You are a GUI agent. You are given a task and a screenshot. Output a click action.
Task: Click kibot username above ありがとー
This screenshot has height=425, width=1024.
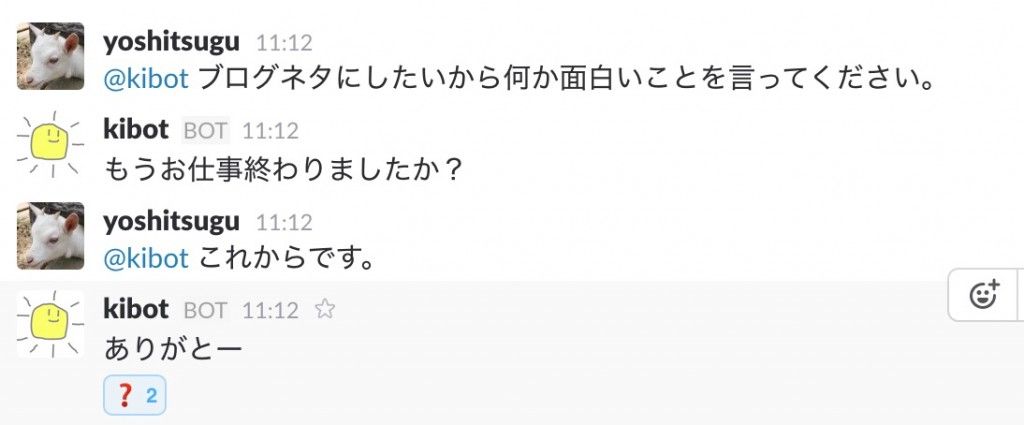click(136, 309)
